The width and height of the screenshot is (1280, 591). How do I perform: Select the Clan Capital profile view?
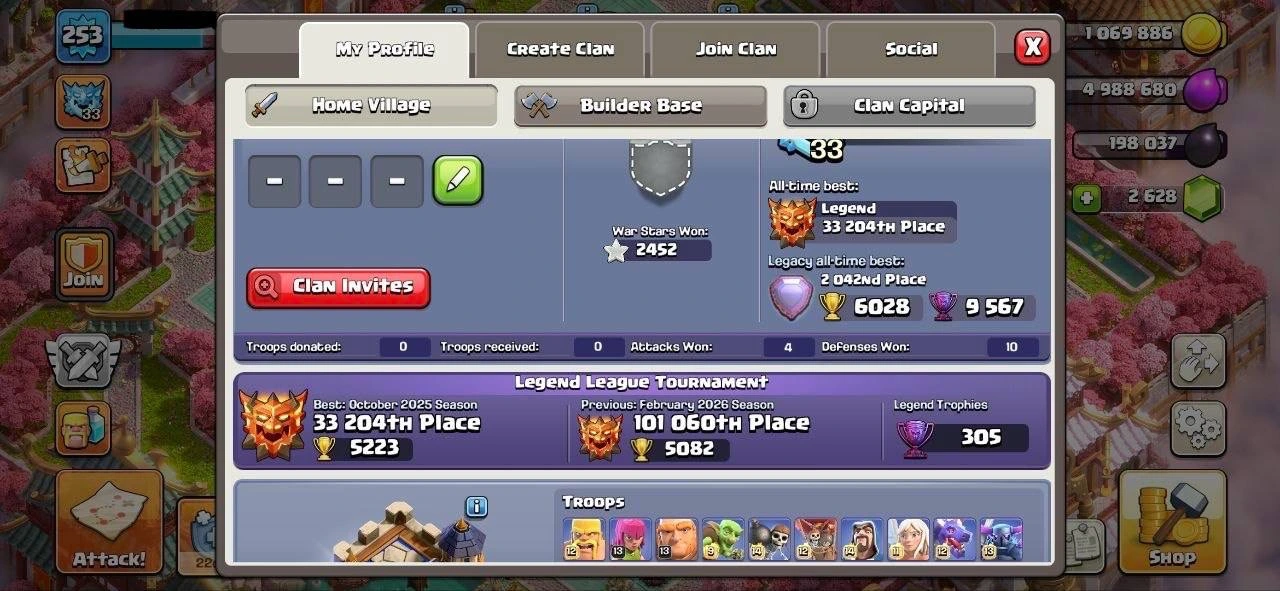click(909, 106)
